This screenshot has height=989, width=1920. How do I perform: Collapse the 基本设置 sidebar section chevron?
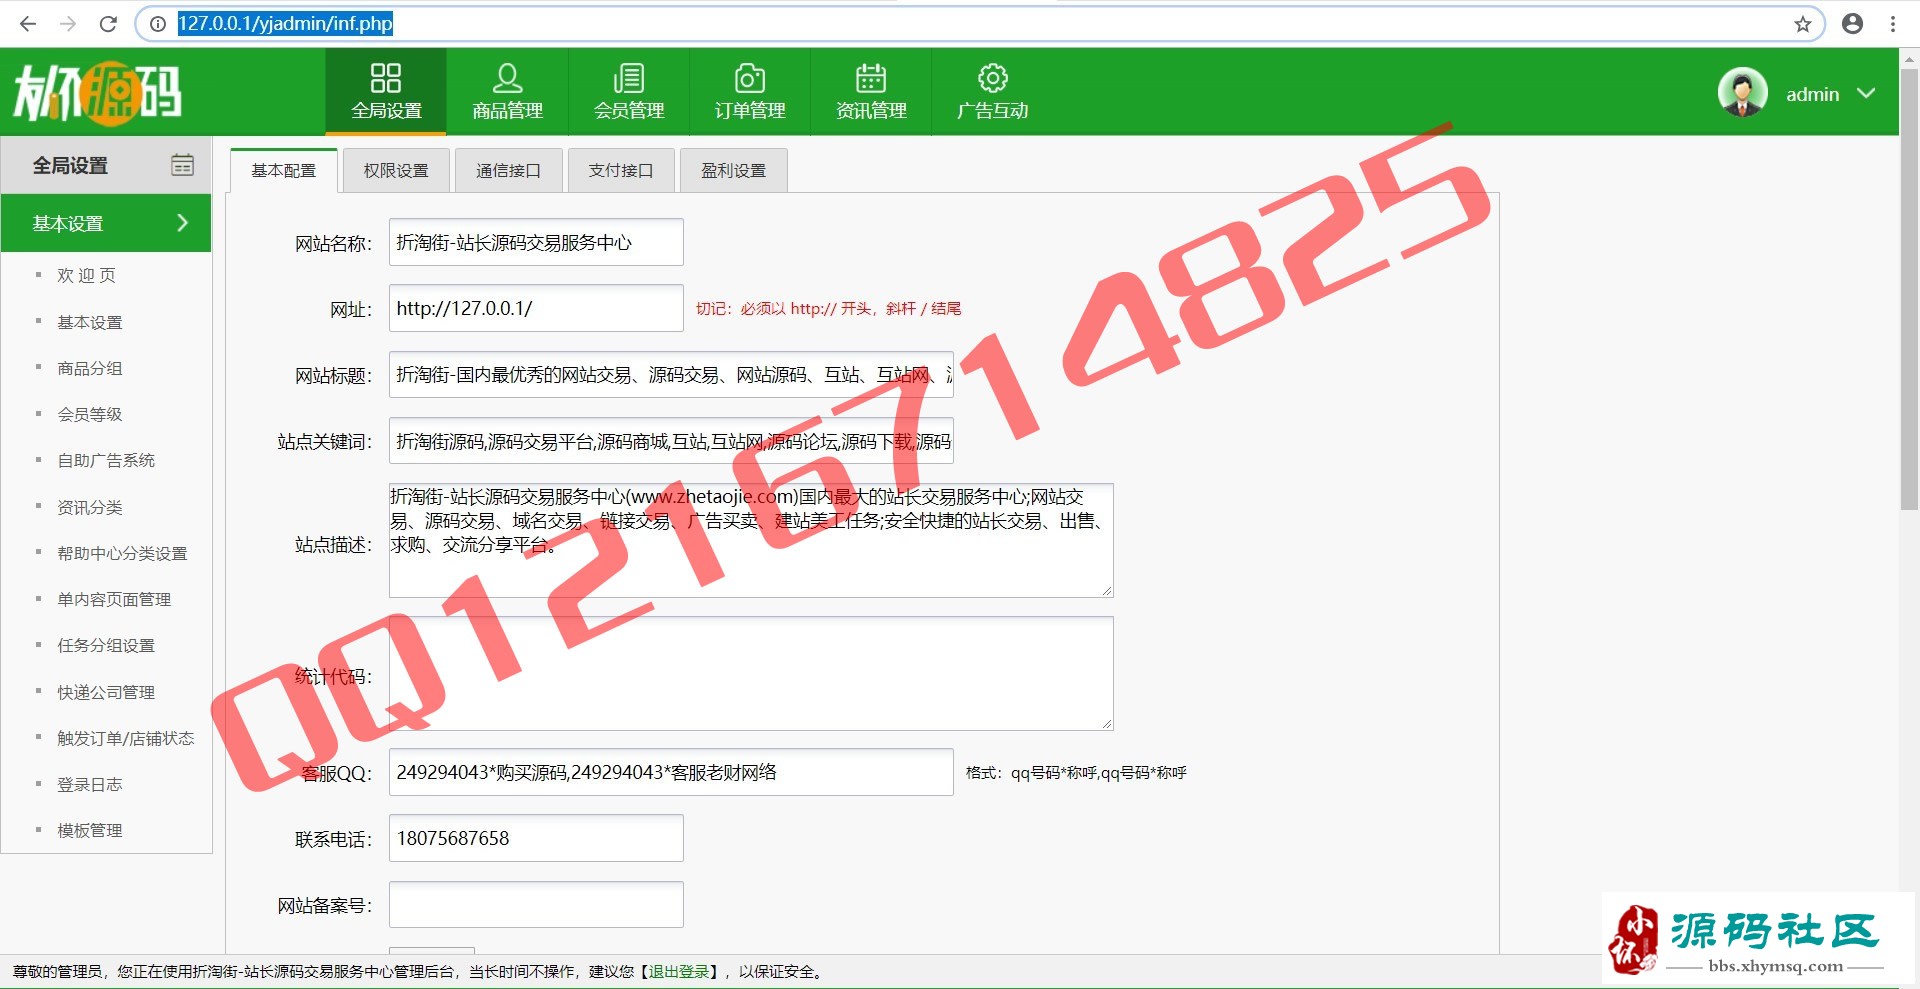[x=182, y=223]
